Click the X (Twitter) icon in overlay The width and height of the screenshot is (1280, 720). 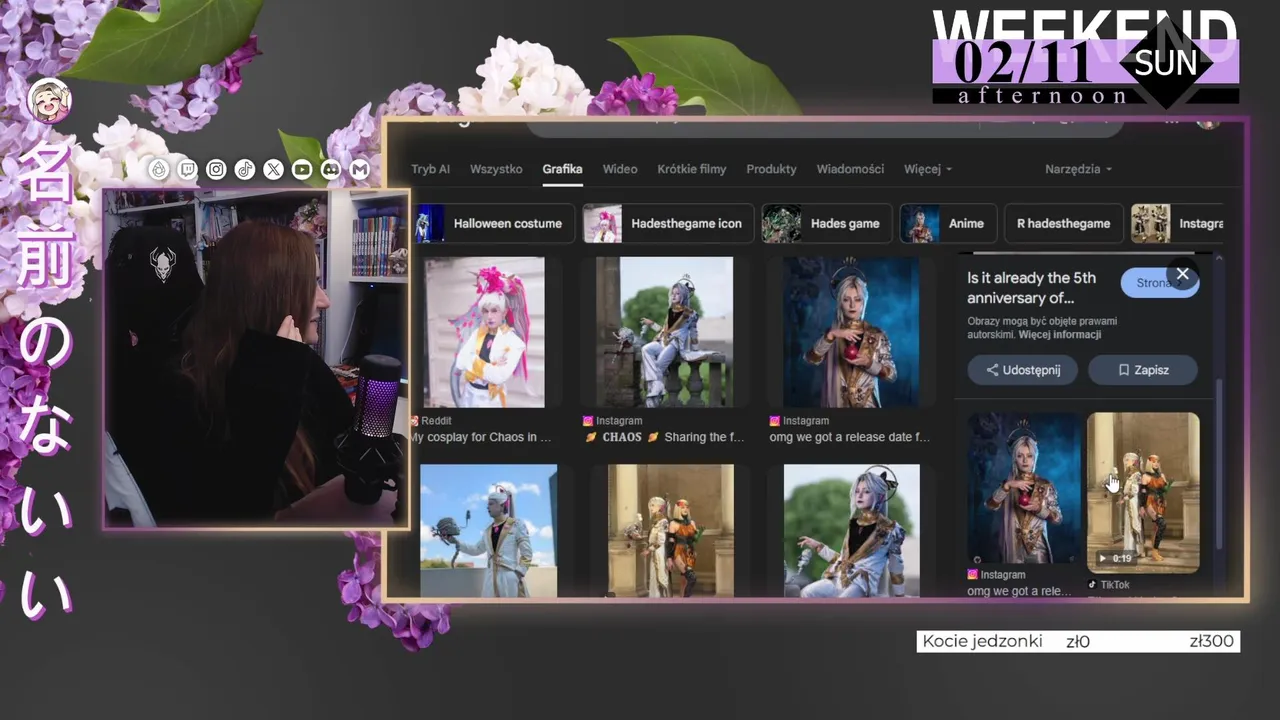tap(274, 170)
